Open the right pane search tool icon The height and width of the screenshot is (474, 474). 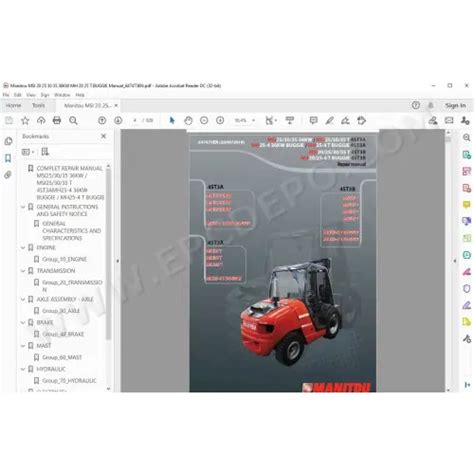(467, 137)
